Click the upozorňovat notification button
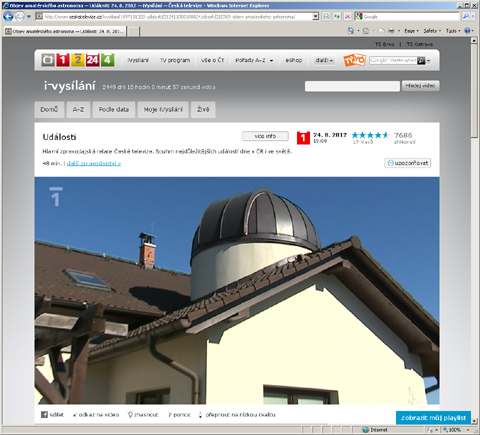 (x=408, y=163)
